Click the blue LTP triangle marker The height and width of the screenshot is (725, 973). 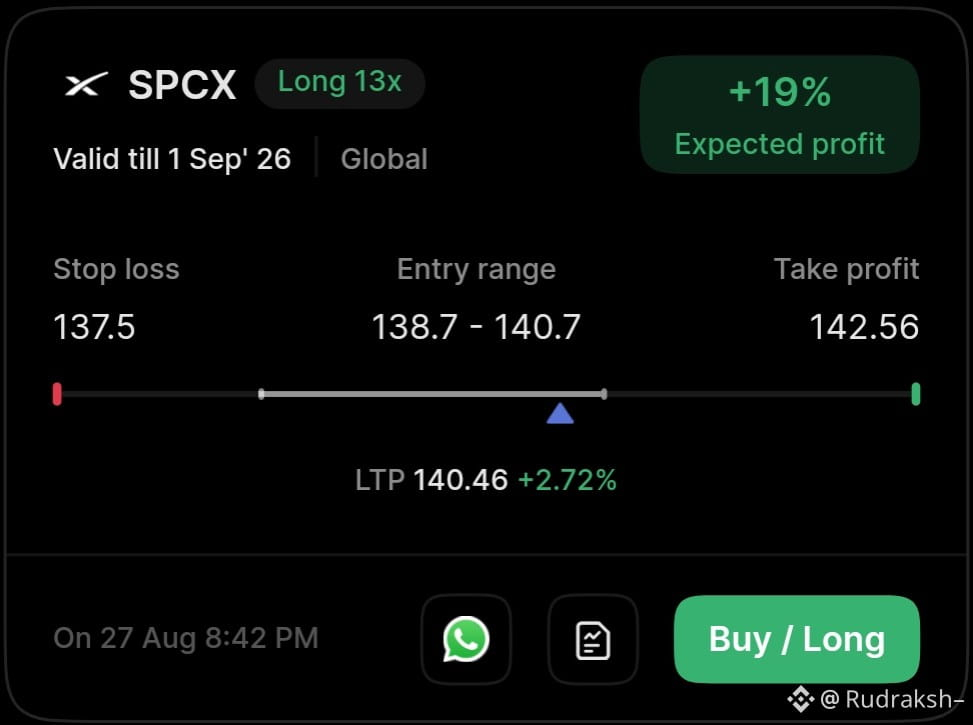pyautogui.click(x=560, y=413)
